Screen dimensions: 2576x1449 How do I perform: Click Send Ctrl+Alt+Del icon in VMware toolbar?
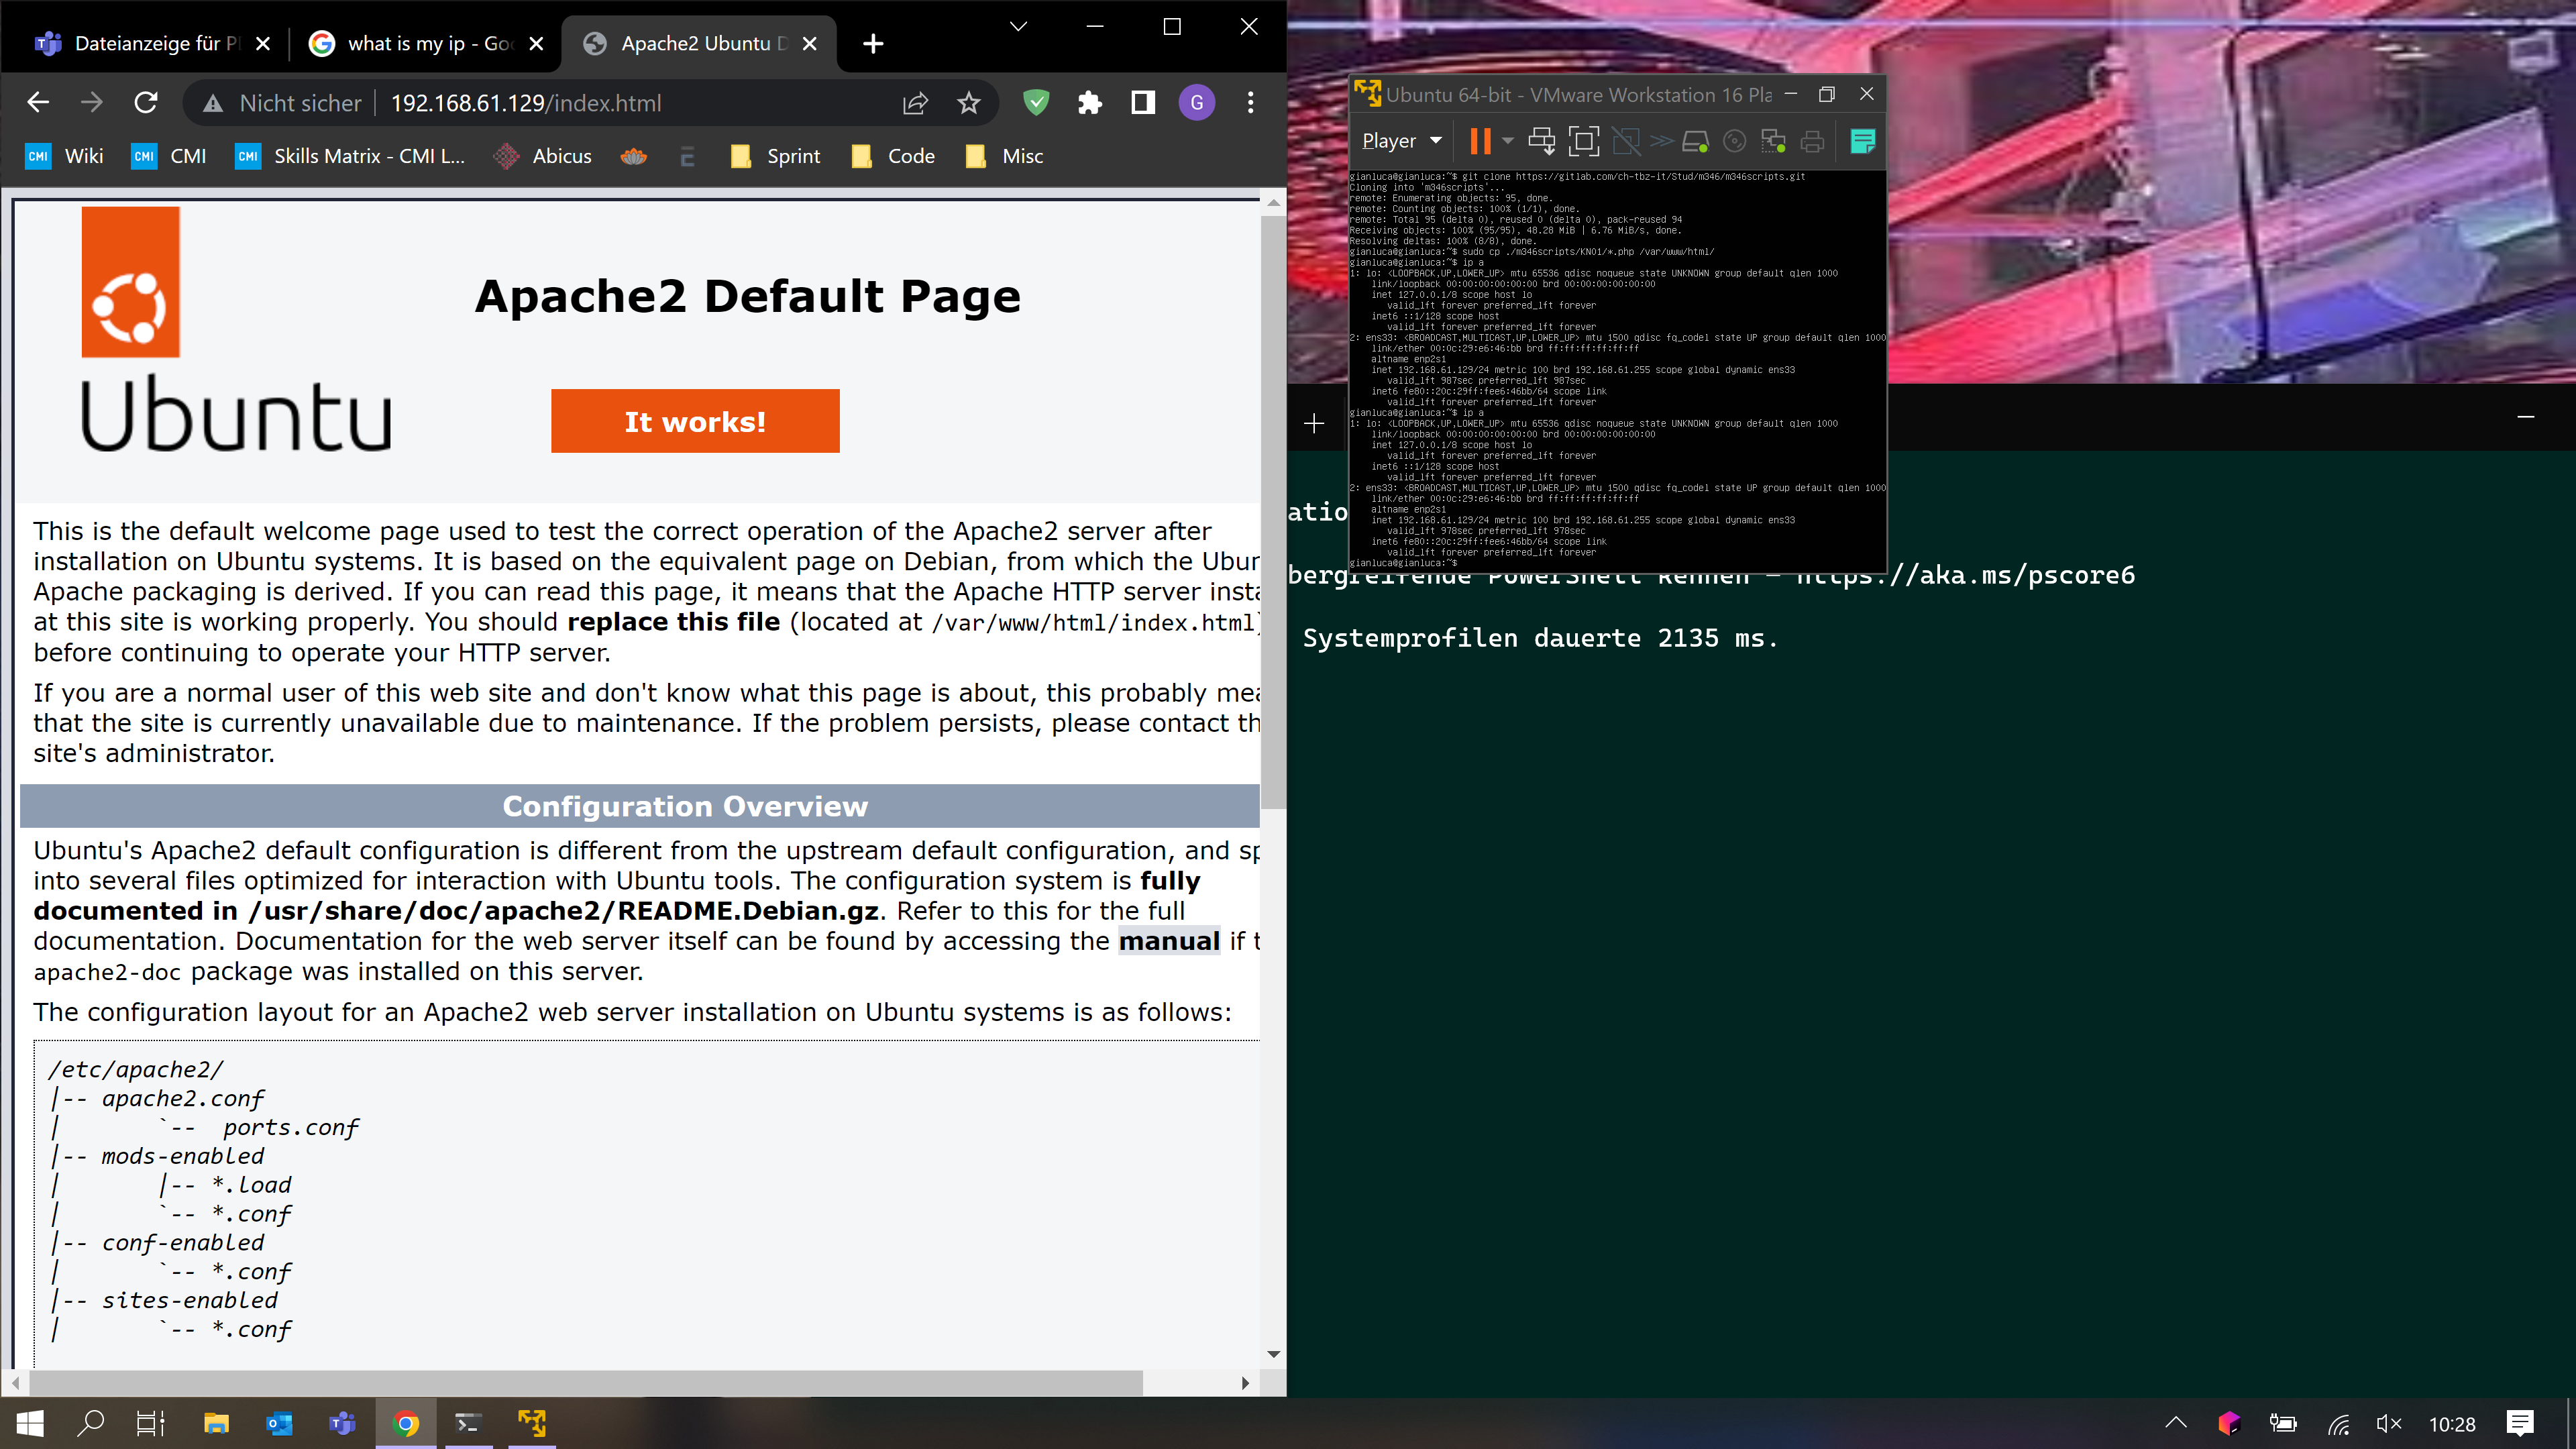pos(1542,141)
